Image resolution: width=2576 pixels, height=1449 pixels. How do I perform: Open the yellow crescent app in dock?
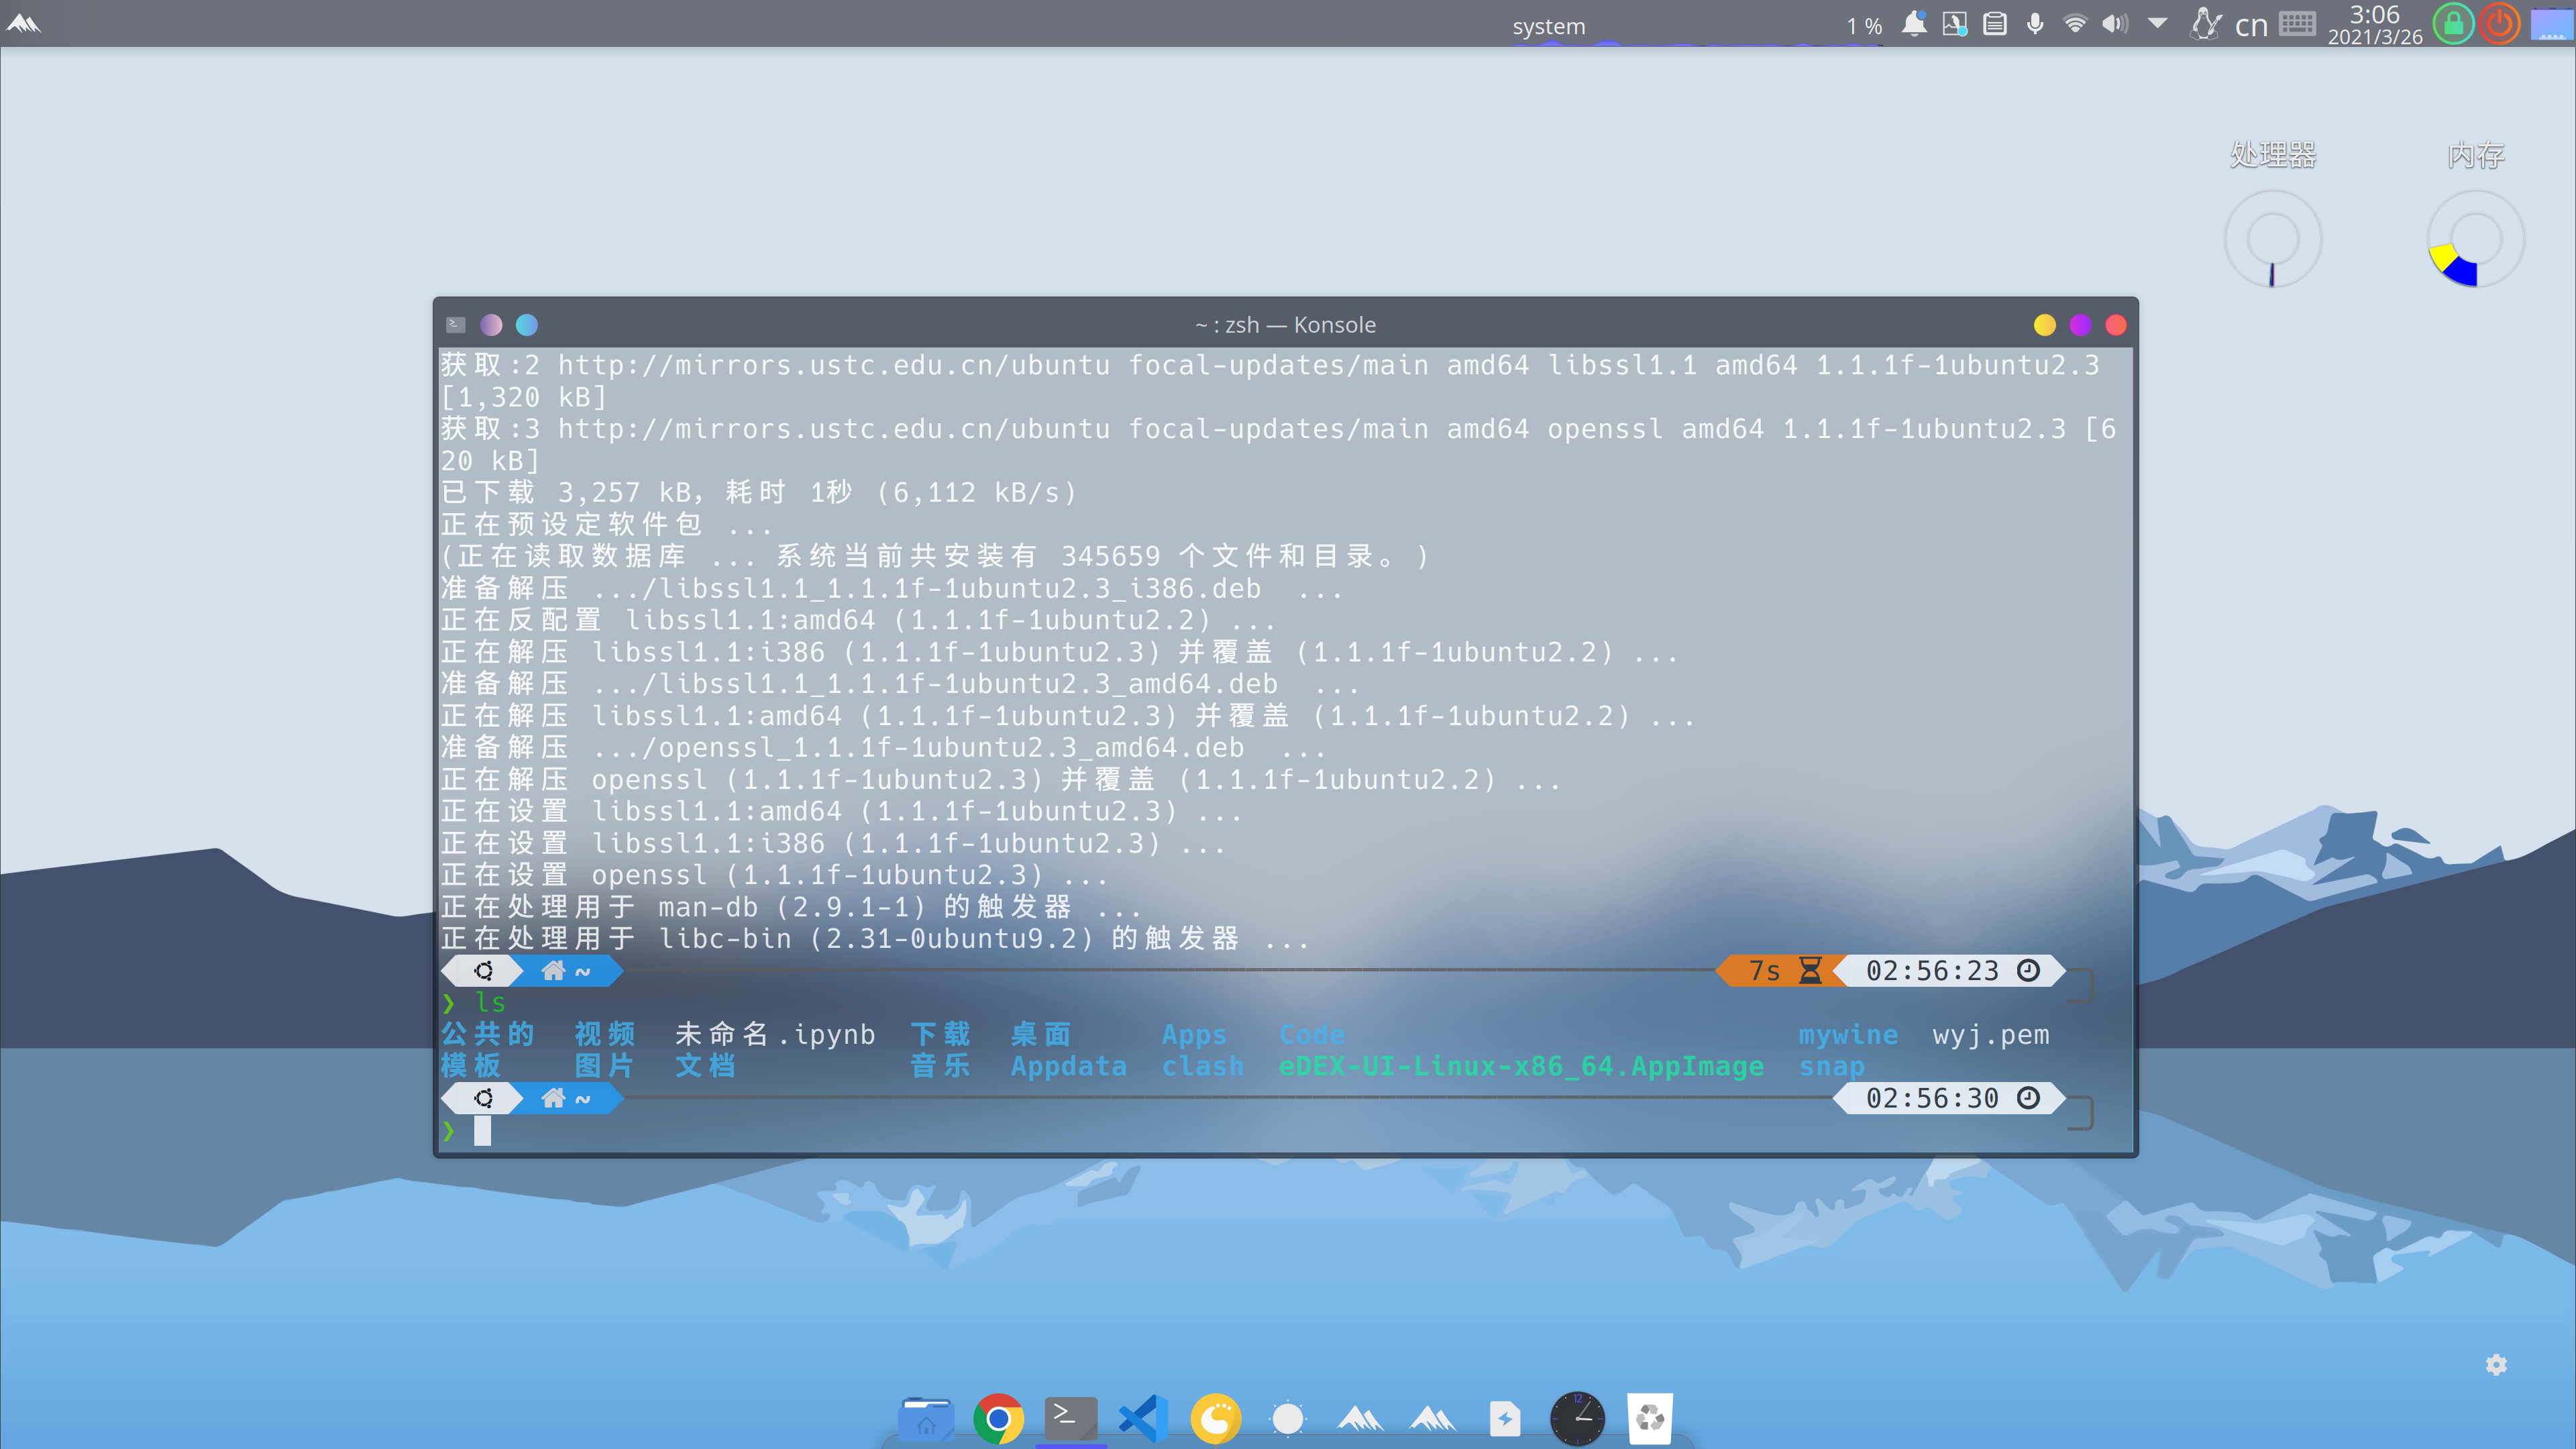1216,1418
